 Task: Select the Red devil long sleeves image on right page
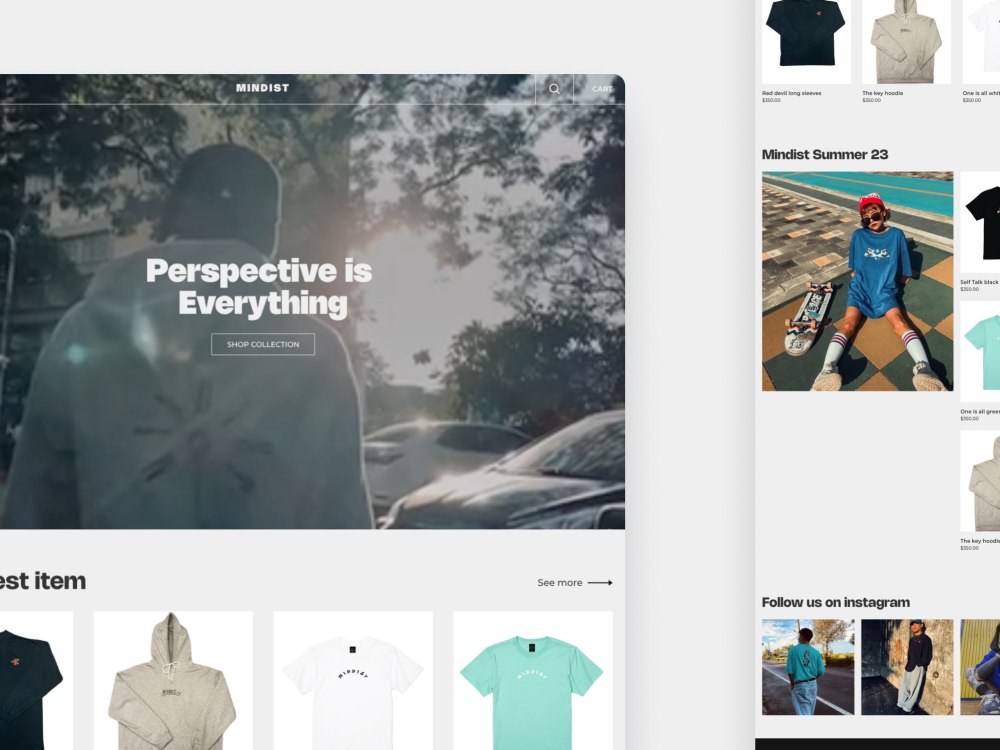806,41
